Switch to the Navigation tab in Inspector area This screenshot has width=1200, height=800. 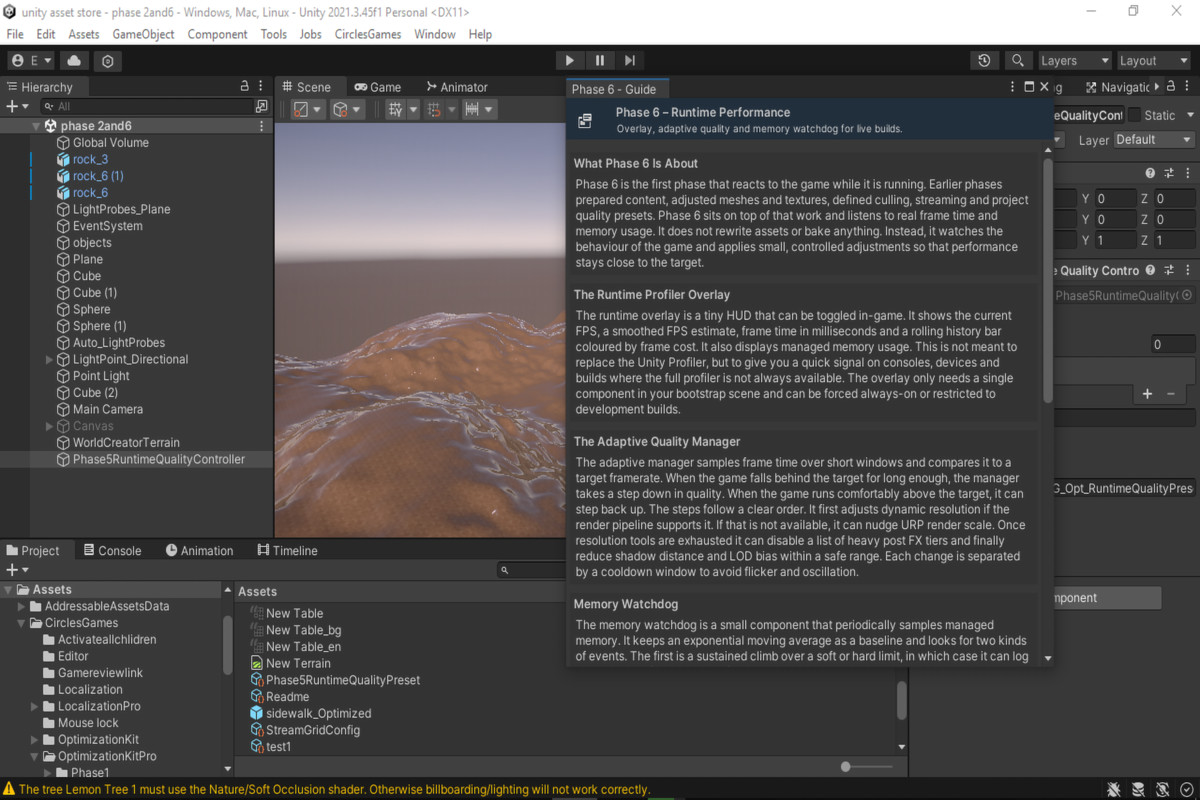pyautogui.click(x=1117, y=87)
